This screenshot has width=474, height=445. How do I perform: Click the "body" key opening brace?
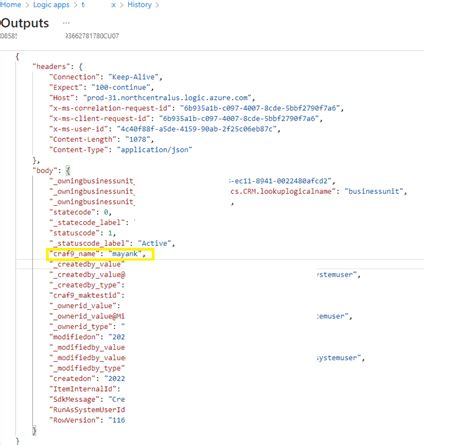click(68, 171)
